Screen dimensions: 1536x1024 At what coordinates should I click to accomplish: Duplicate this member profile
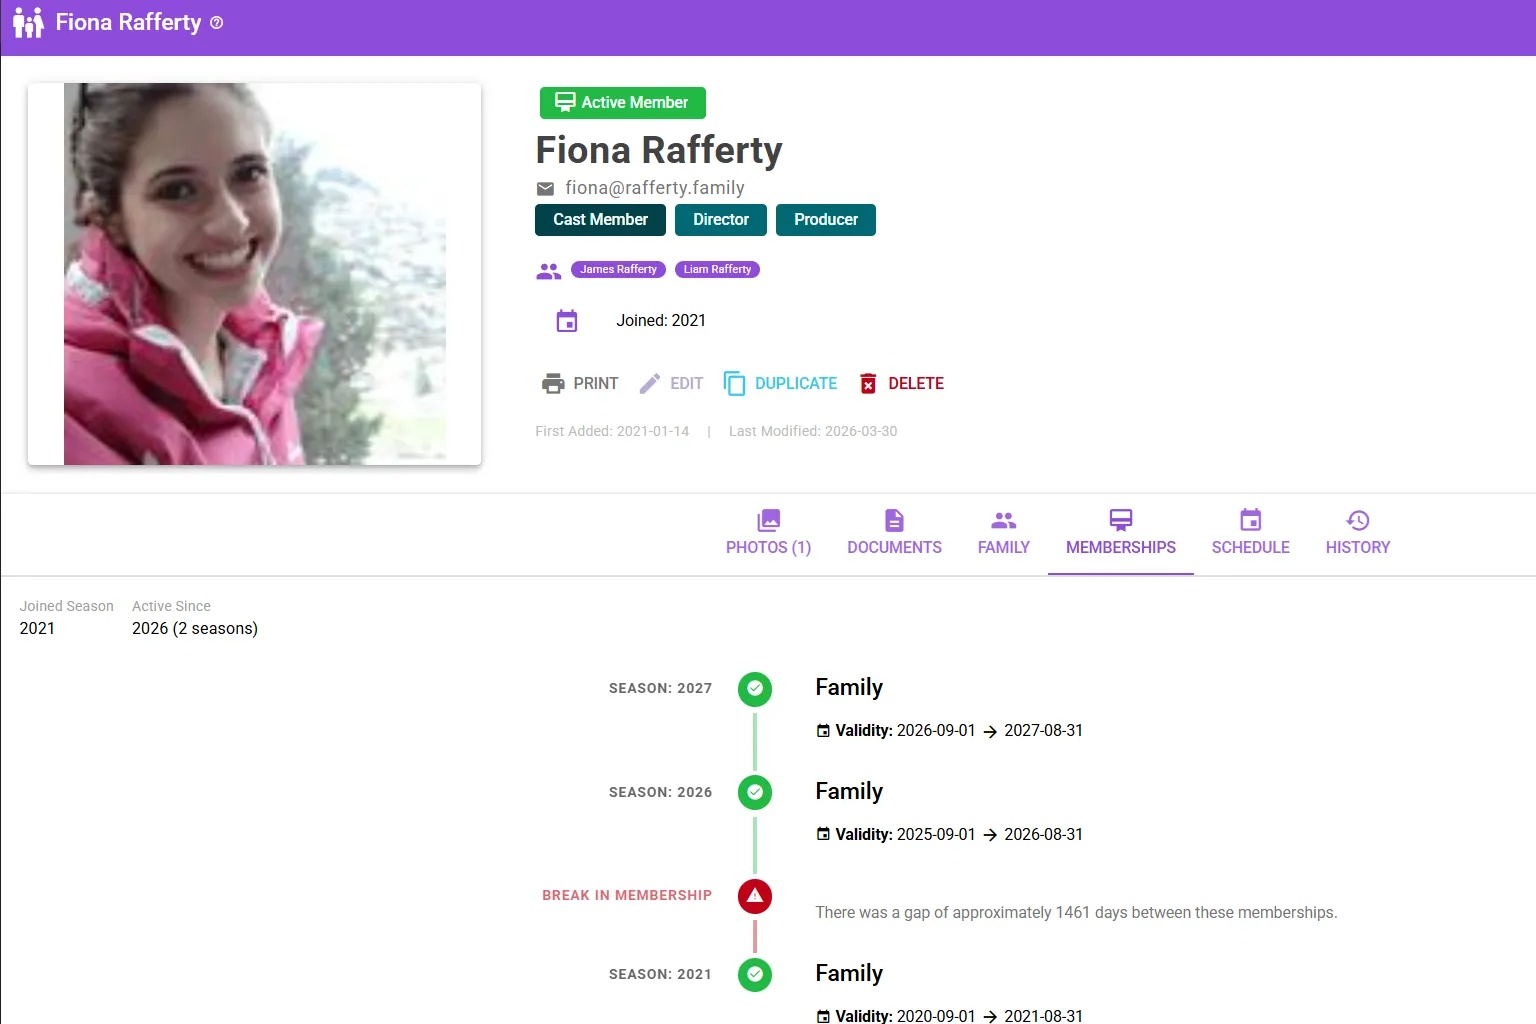[x=780, y=383]
